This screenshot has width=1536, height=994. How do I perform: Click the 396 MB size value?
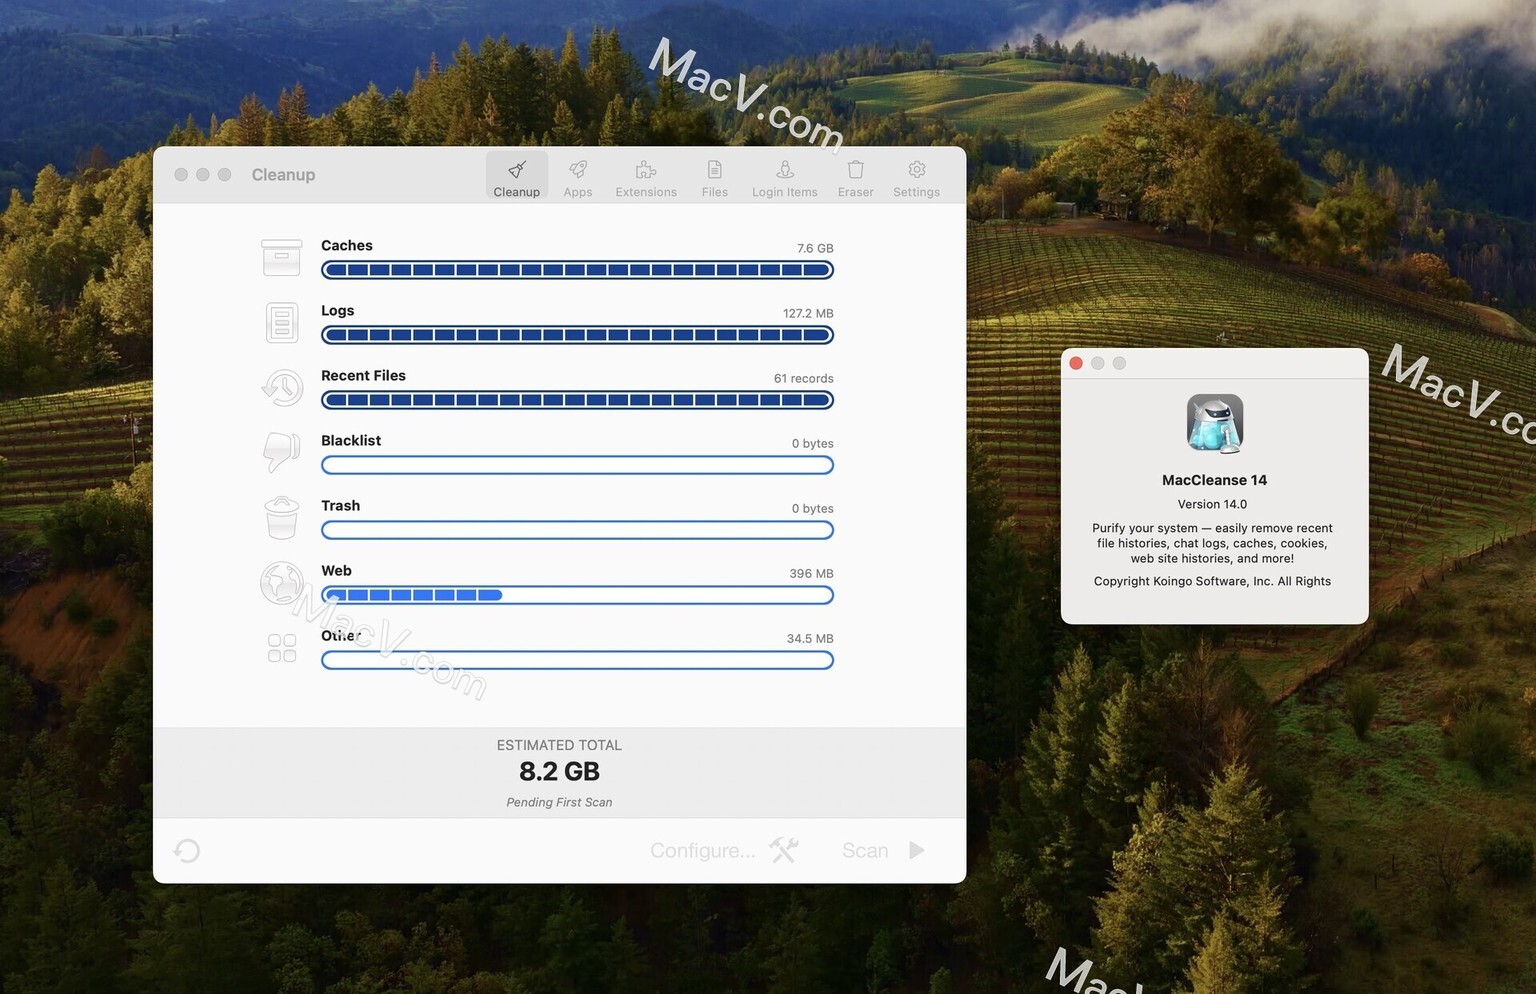pos(811,573)
